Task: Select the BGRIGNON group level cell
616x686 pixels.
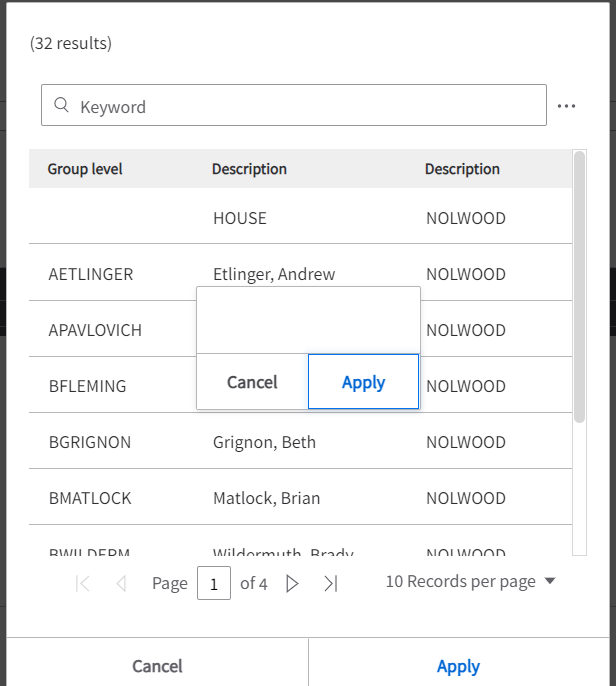Action: pos(90,442)
